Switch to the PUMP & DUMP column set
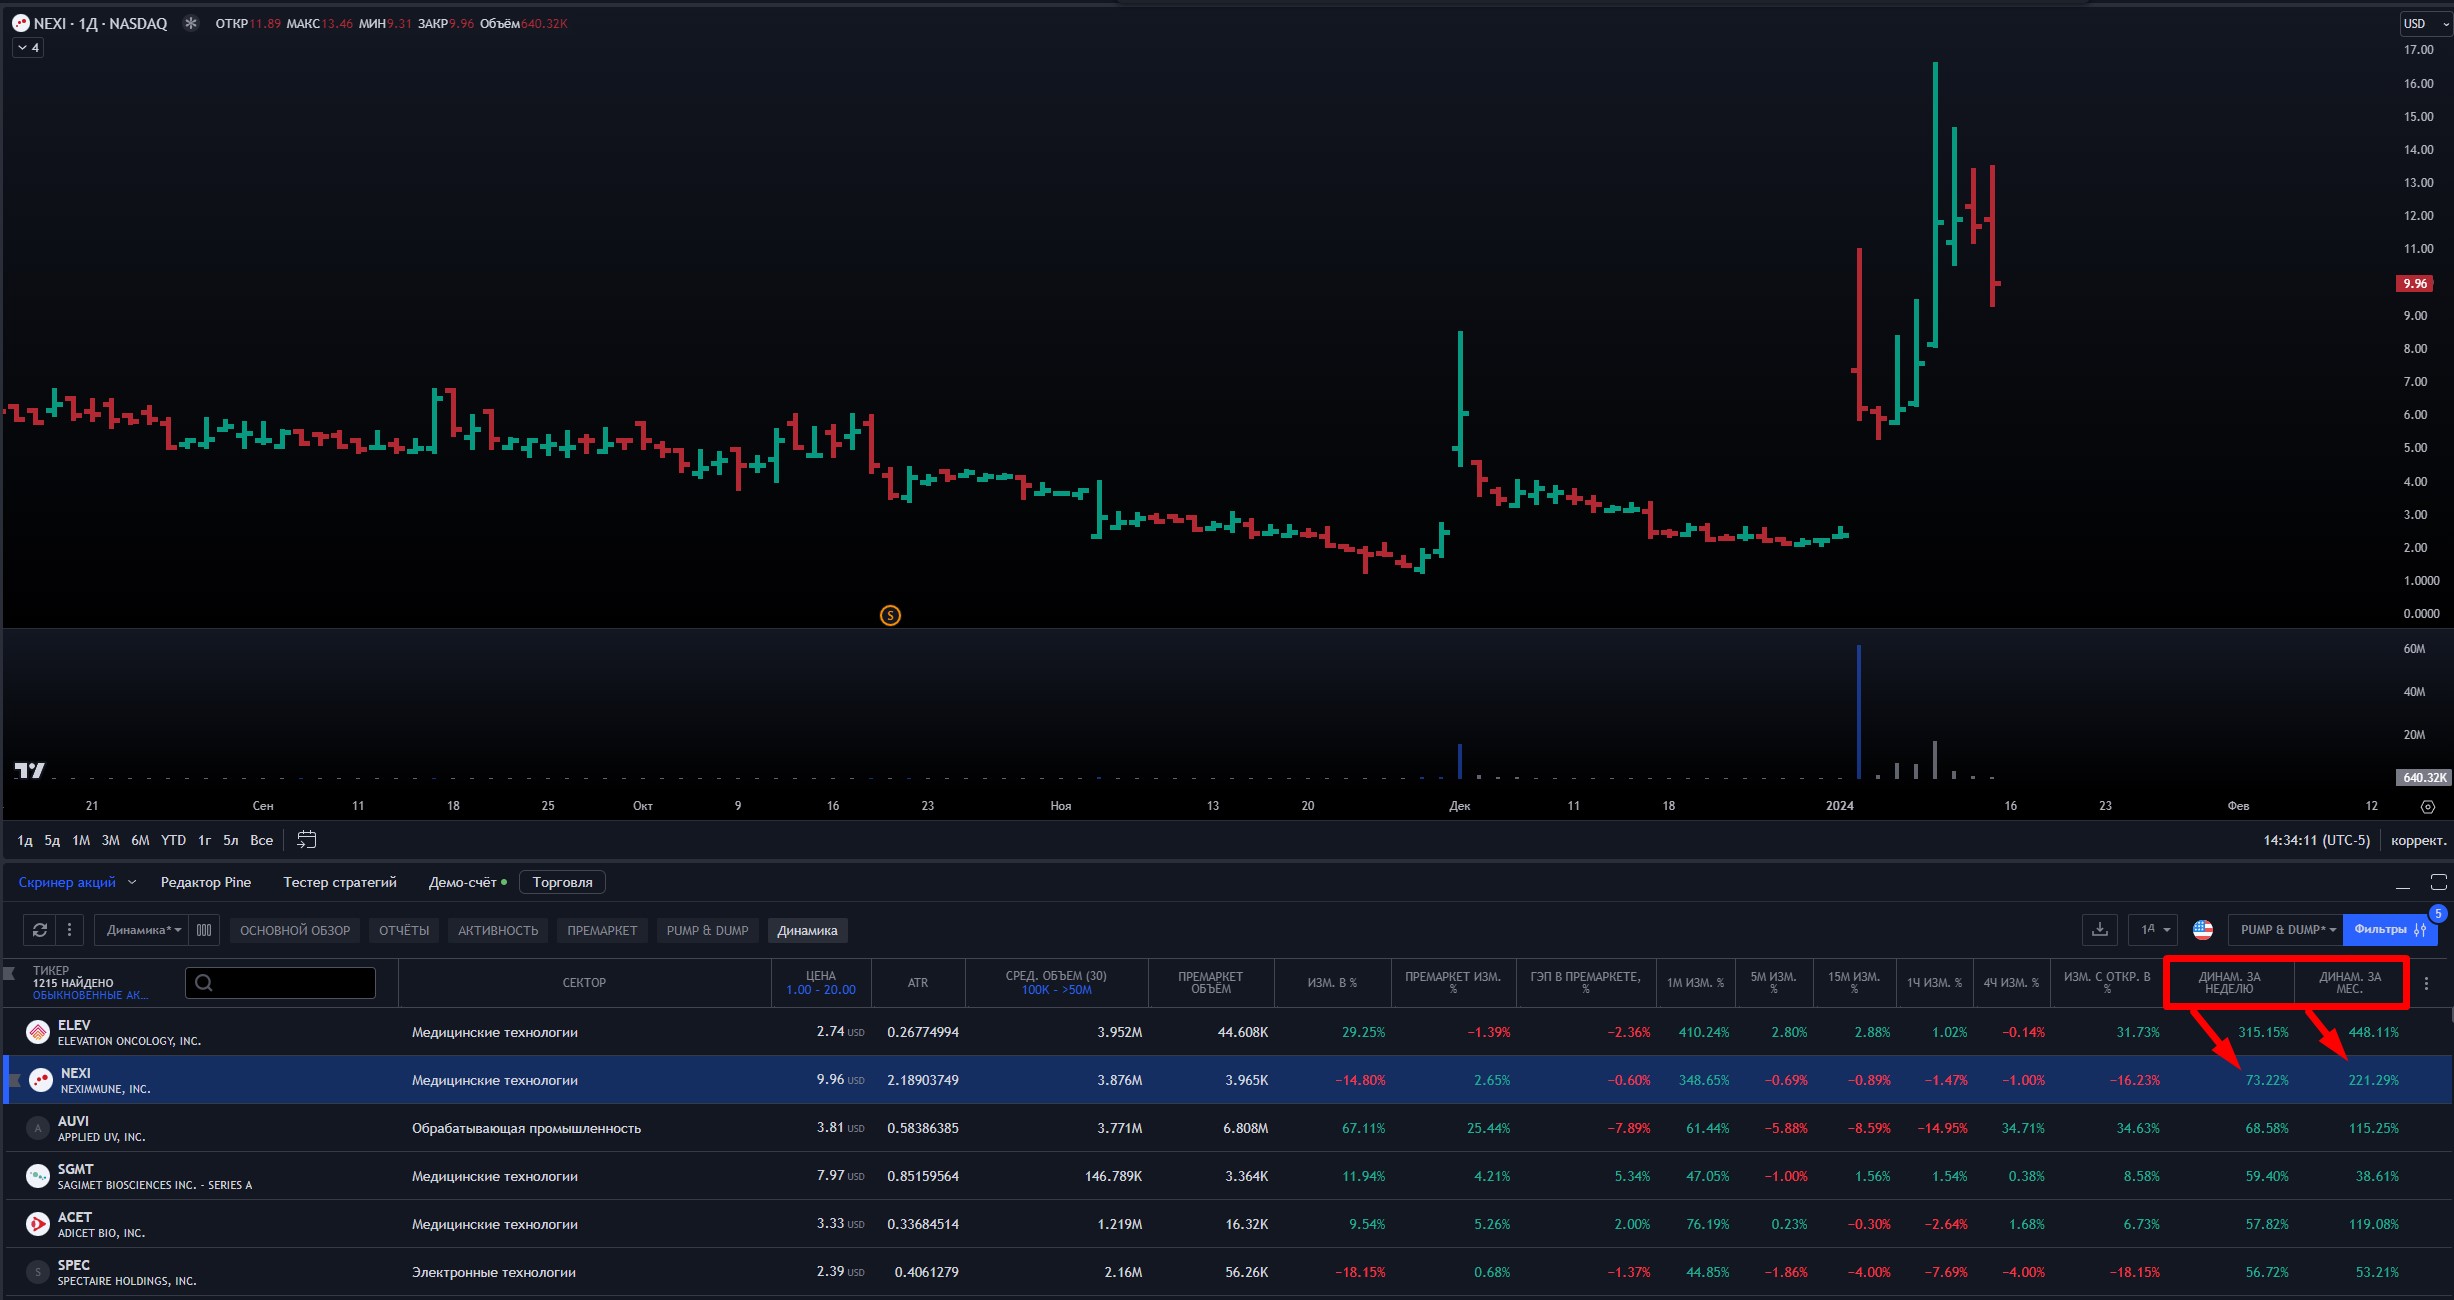Viewport: 2454px width, 1300px height. tap(708, 931)
